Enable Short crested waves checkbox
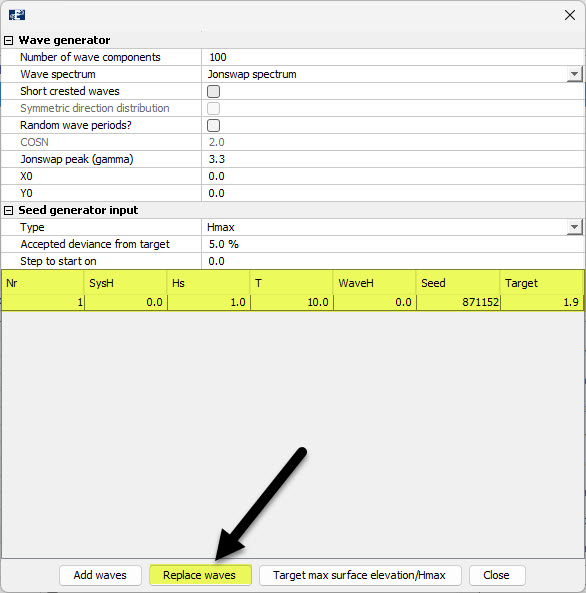Screen dimensions: 586x593 click(213, 91)
